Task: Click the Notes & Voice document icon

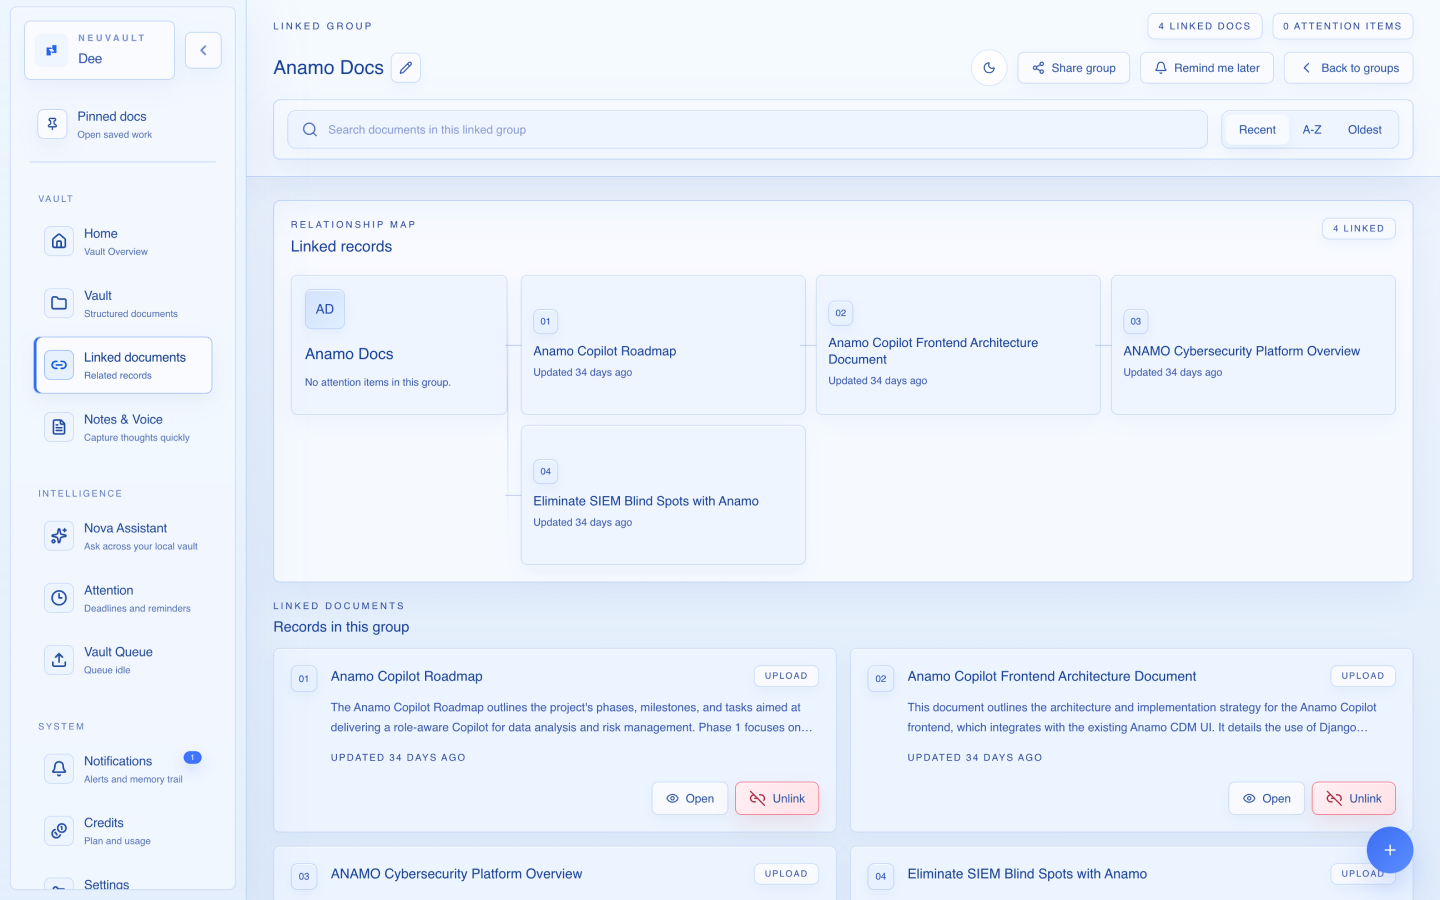Action: click(59, 427)
